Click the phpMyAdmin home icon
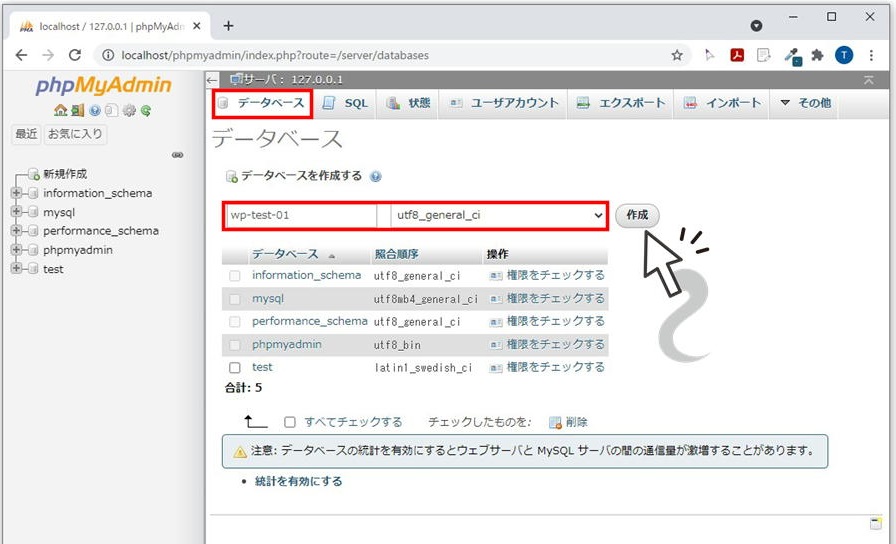 click(60, 111)
